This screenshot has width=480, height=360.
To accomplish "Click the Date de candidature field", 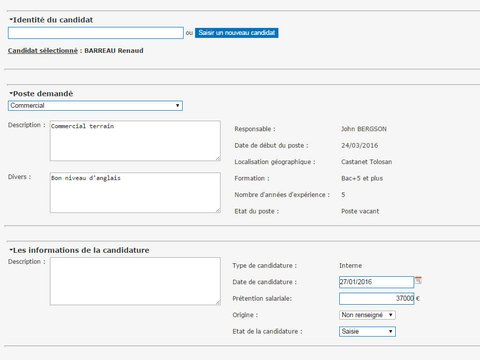I will 376,282.
